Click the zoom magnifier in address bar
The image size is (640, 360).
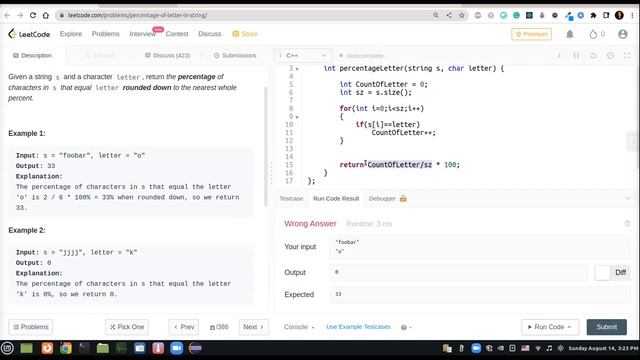[436, 15]
